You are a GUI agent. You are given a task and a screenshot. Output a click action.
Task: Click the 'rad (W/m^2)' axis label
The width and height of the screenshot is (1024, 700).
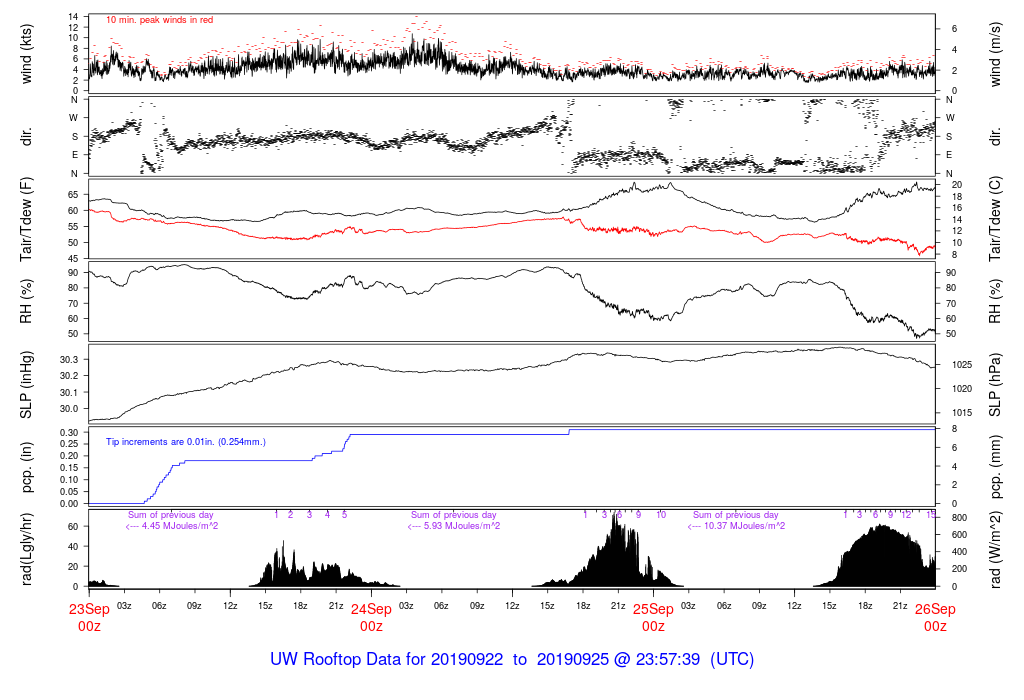(995, 549)
